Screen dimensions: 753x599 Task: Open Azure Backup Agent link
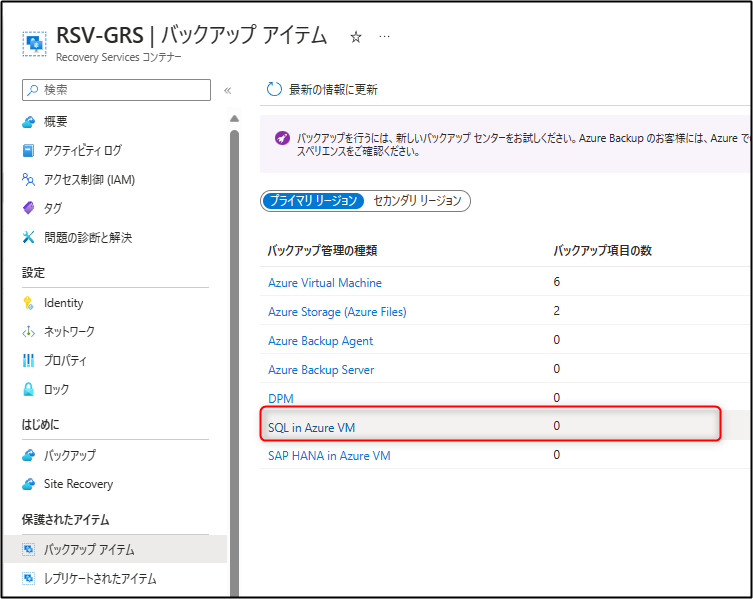[x=320, y=341]
